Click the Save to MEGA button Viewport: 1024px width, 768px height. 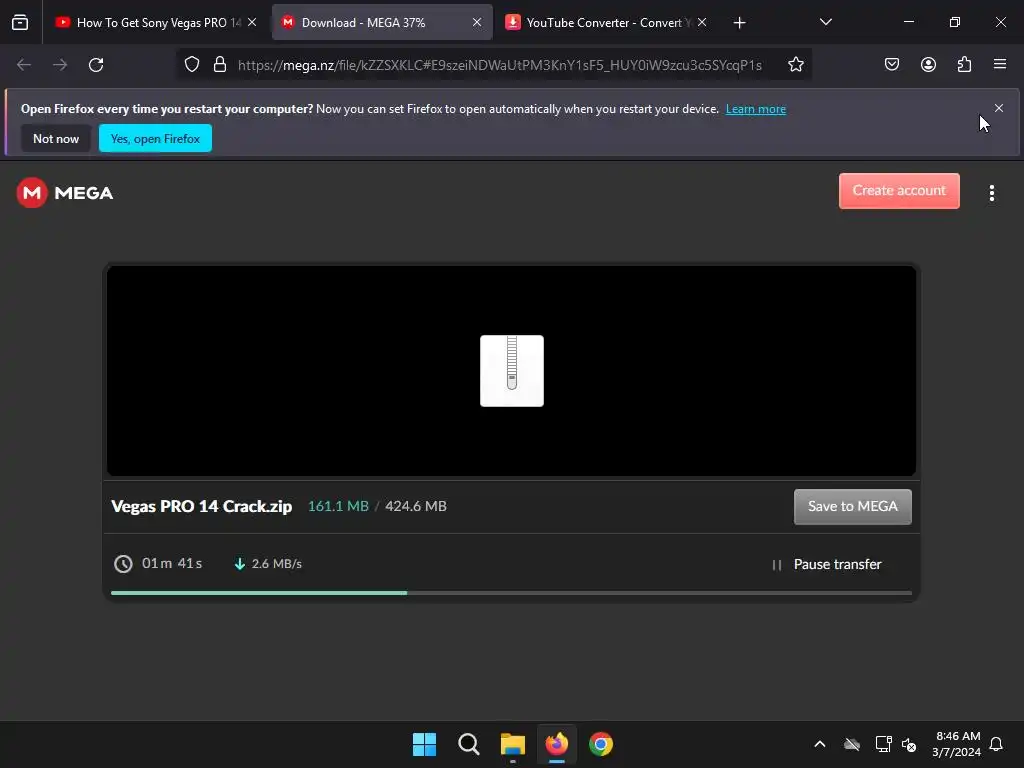coord(852,507)
